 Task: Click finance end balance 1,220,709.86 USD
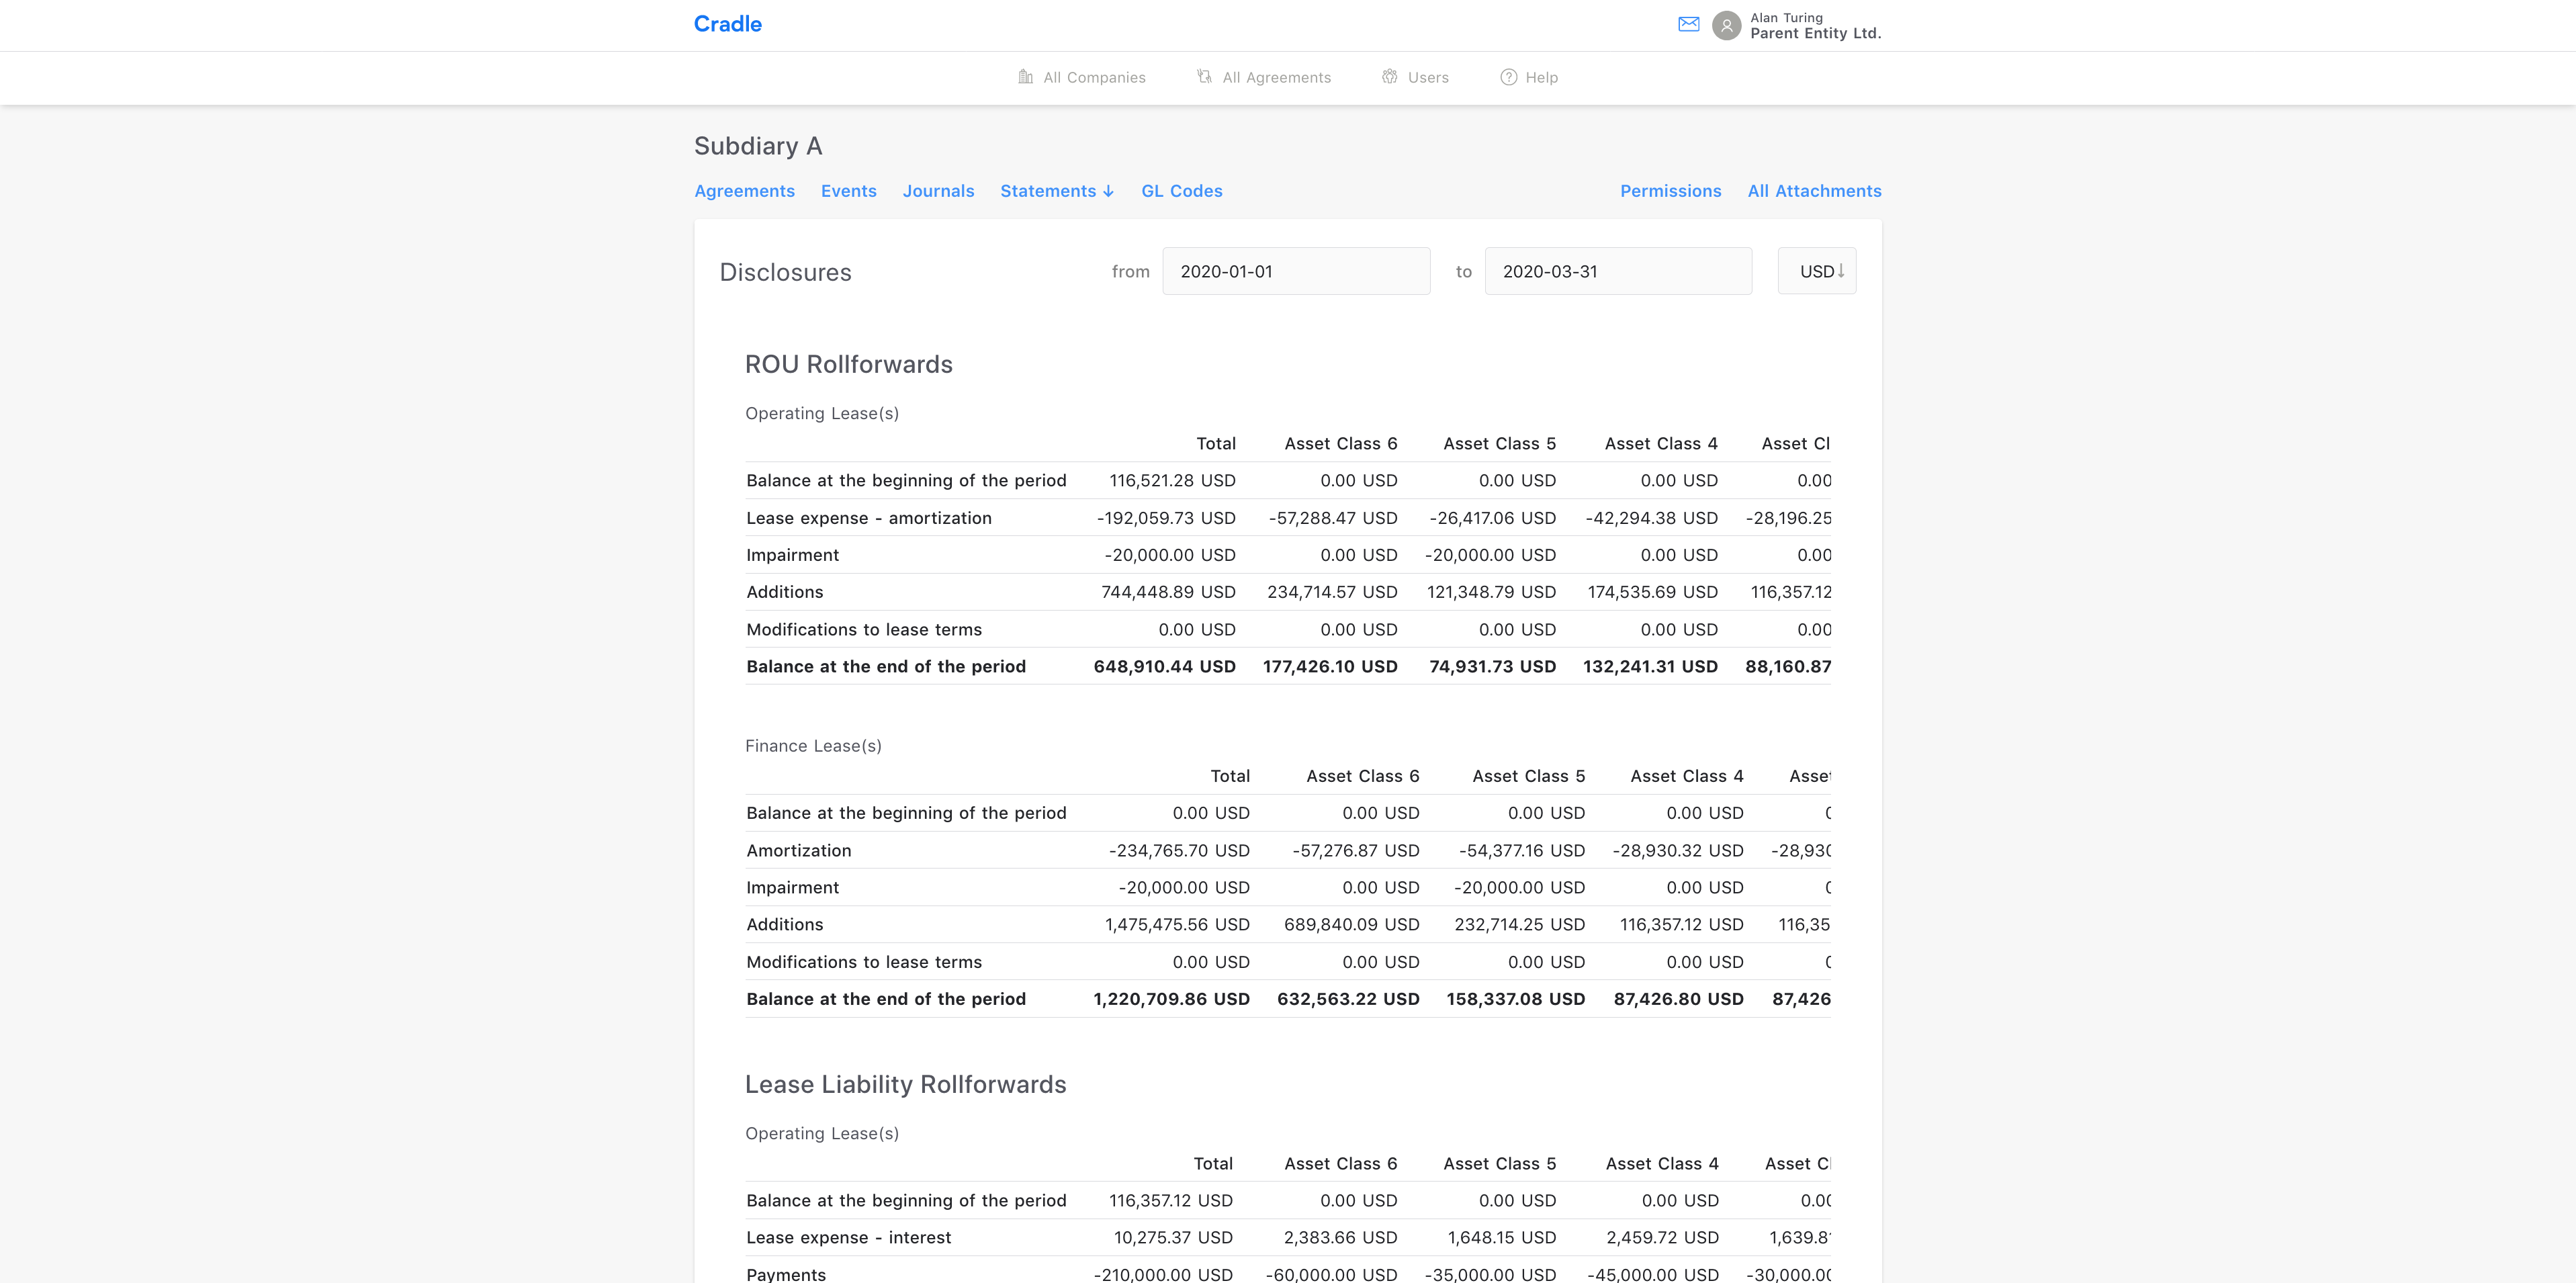click(x=1171, y=999)
